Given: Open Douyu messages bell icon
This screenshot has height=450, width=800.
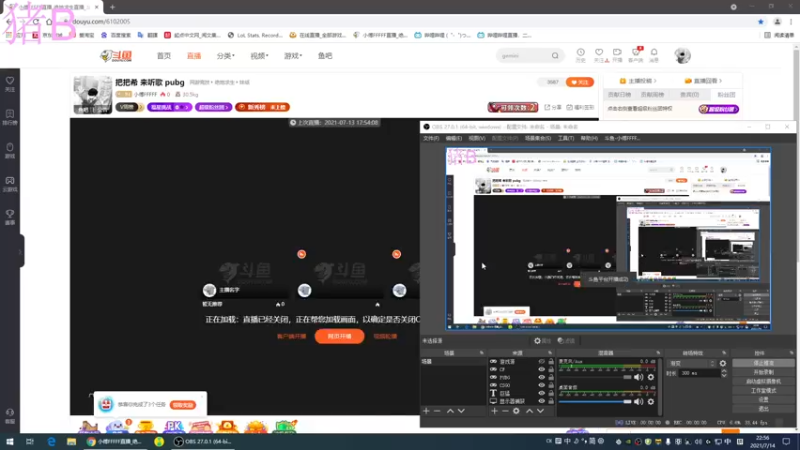Looking at the screenshot, I should [654, 55].
